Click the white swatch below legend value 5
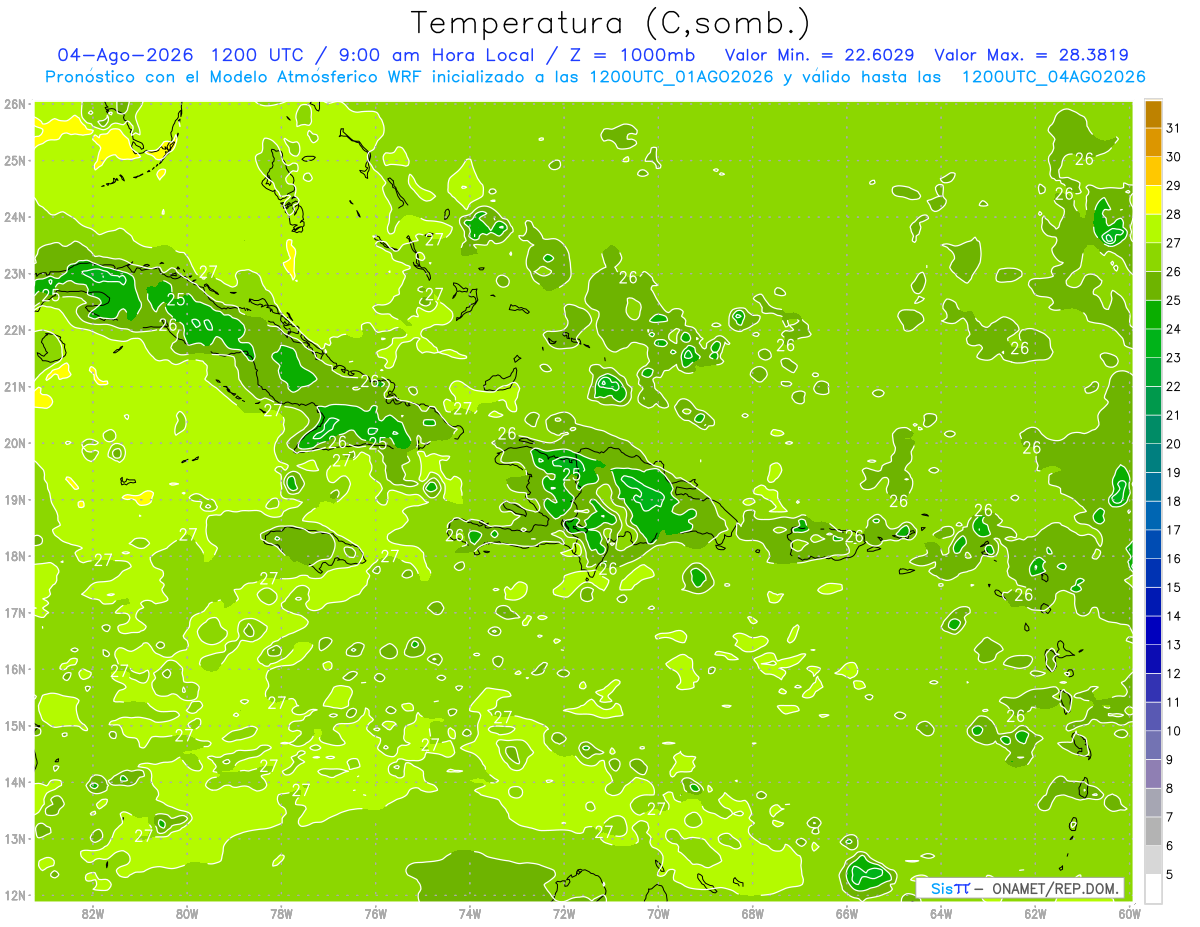Viewport: 1200px width, 927px height. [1153, 888]
